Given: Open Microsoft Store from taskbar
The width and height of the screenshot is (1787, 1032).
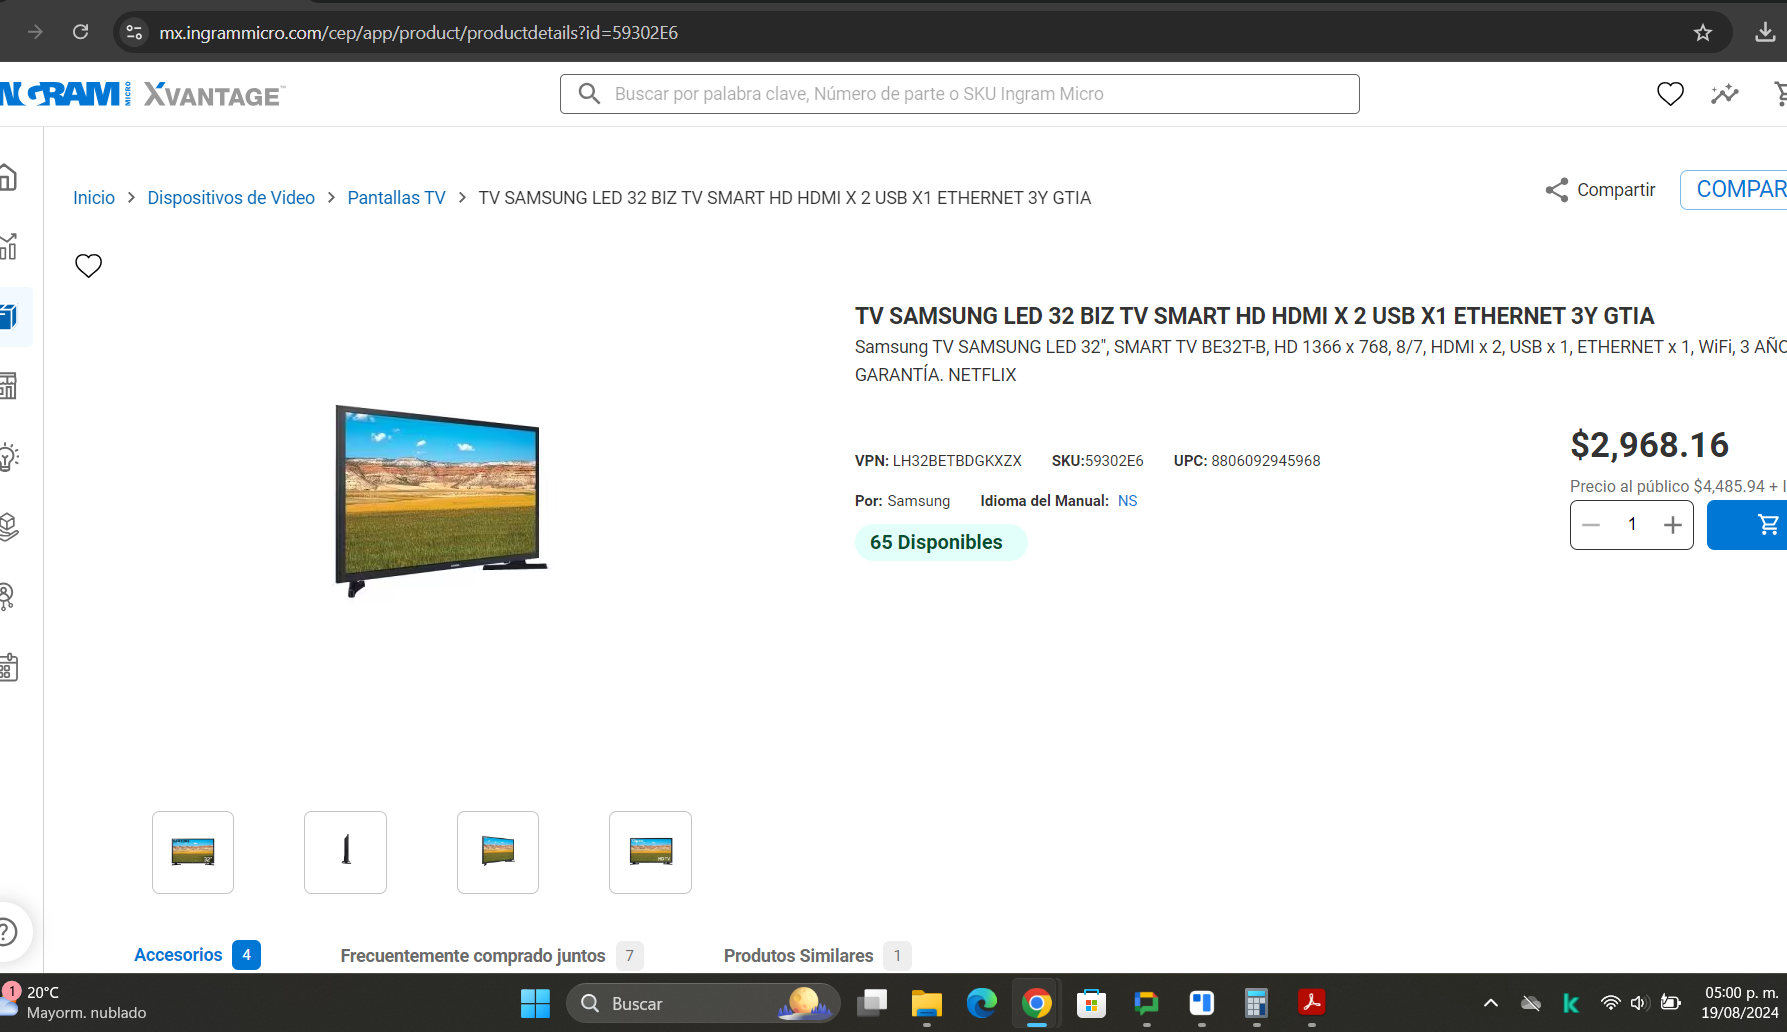Looking at the screenshot, I should tap(1091, 1003).
